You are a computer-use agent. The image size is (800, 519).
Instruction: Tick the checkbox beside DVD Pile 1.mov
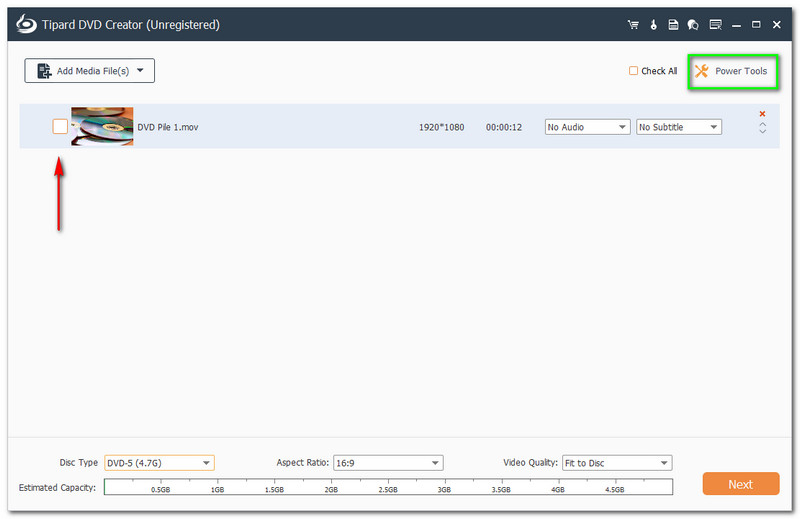60,126
